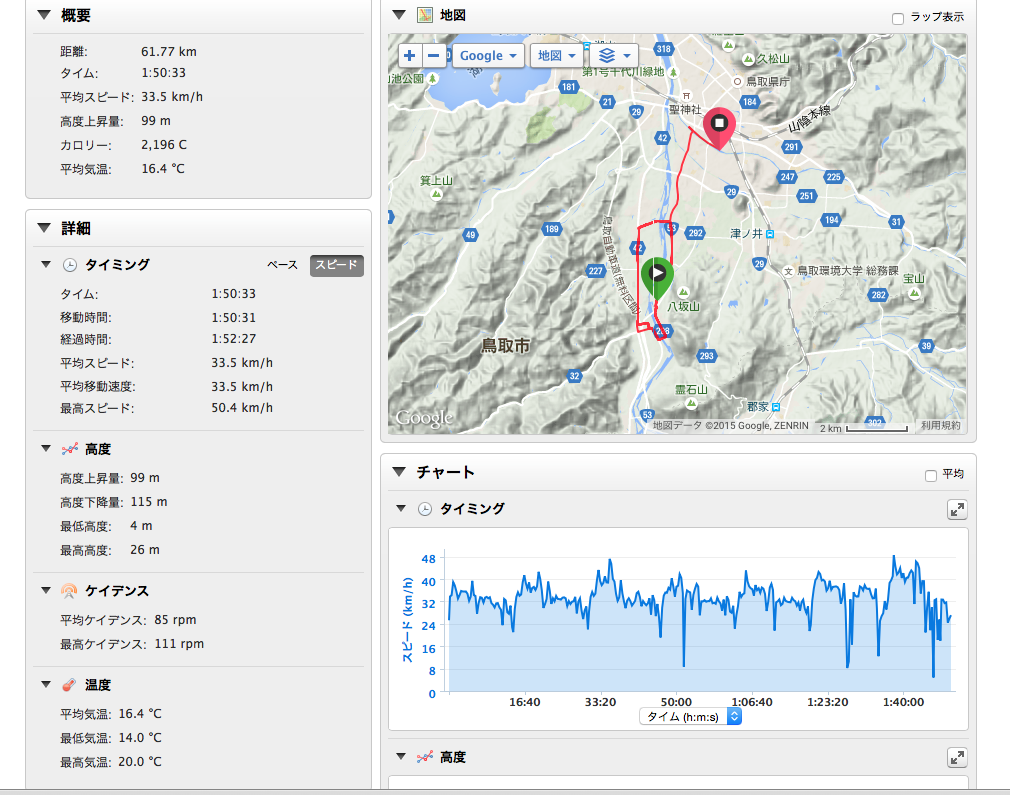The image size is (1010, 795).
Task: Open the map layers dropdown
Action: (614, 56)
